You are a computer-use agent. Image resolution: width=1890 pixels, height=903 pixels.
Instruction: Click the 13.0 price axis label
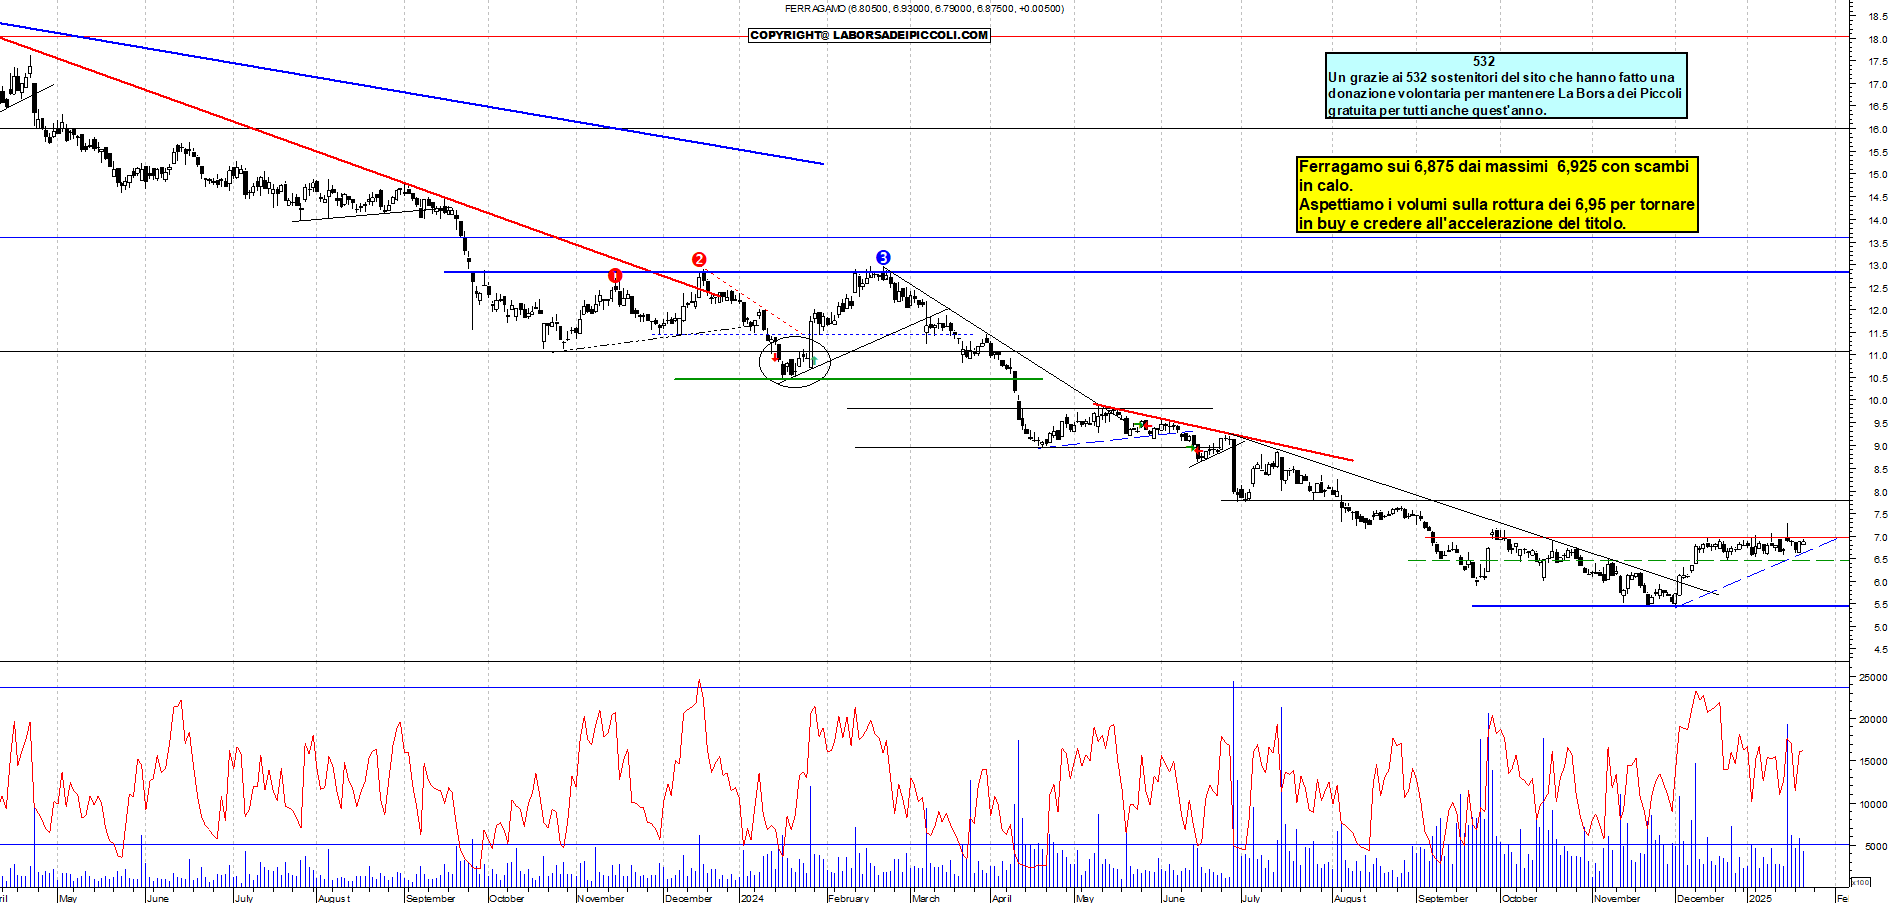1877,266
